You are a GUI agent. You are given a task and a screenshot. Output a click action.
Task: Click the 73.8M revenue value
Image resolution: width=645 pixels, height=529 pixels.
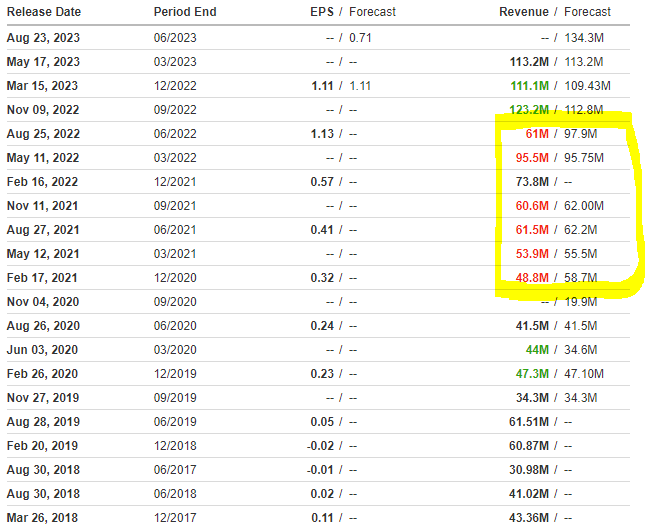click(x=529, y=182)
